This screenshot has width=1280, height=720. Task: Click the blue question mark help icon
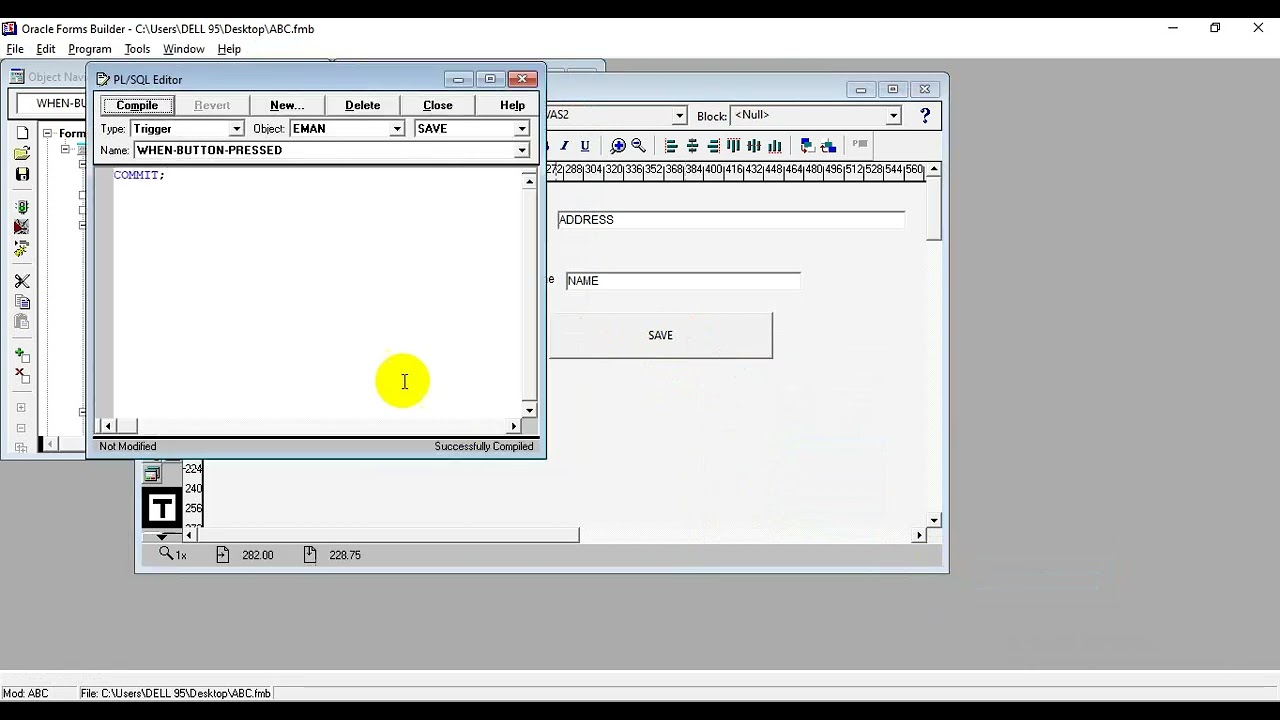(925, 116)
